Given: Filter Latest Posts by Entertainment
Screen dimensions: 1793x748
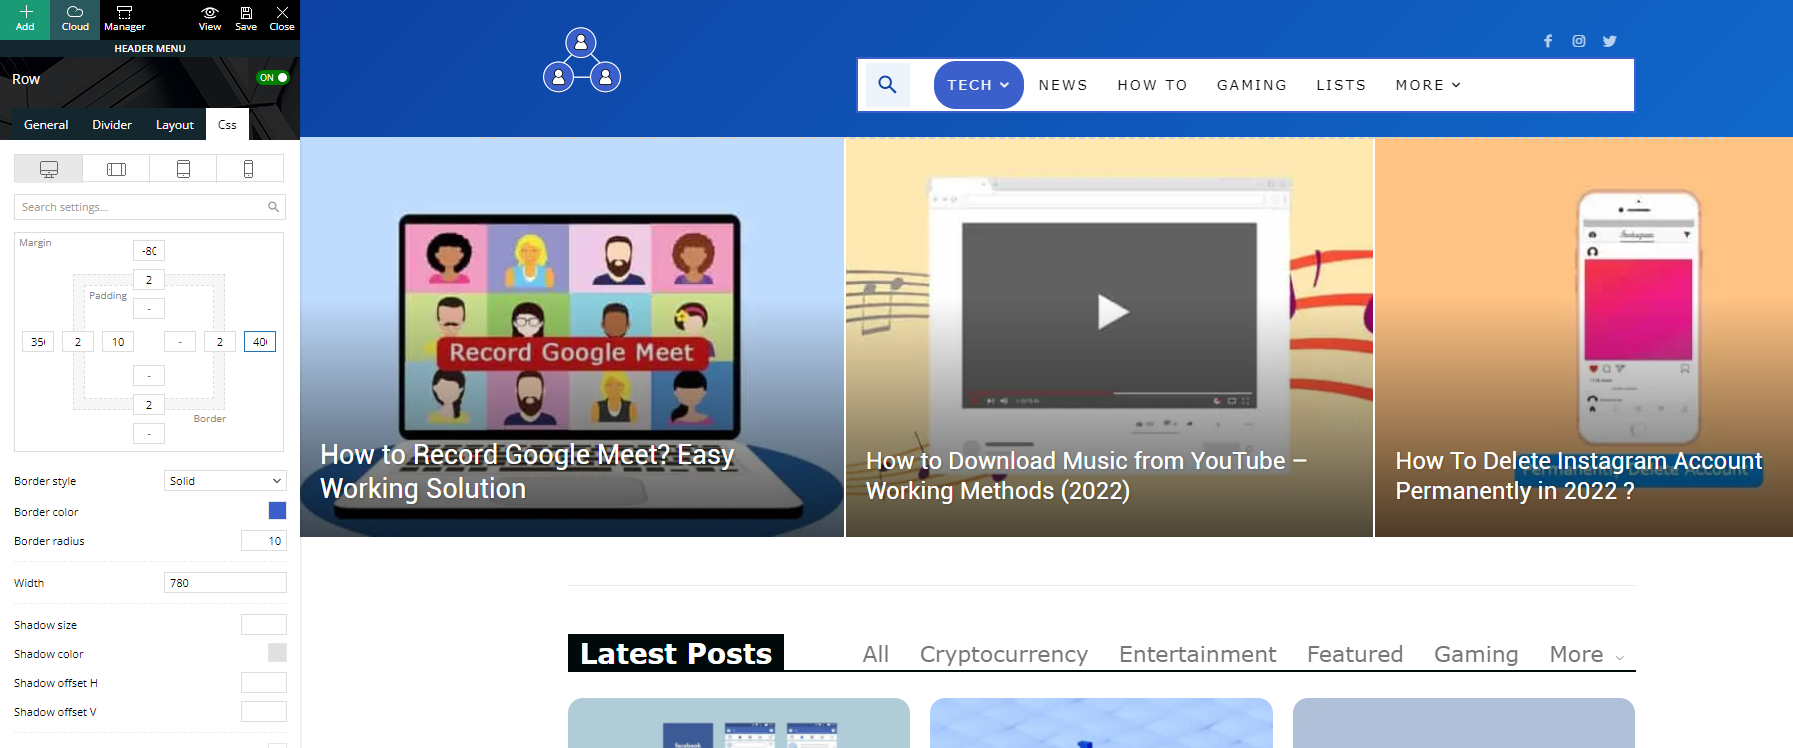Looking at the screenshot, I should point(1198,654).
